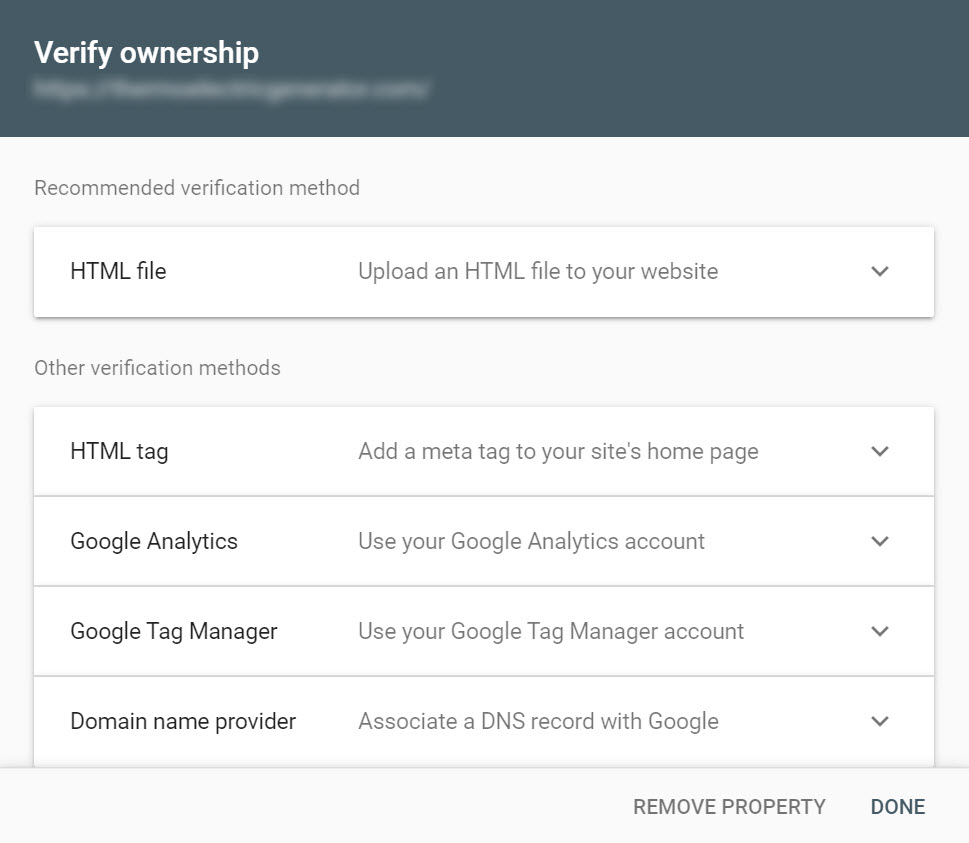
Task: Open the Google Tag Manager verification option
Action: click(x=484, y=631)
